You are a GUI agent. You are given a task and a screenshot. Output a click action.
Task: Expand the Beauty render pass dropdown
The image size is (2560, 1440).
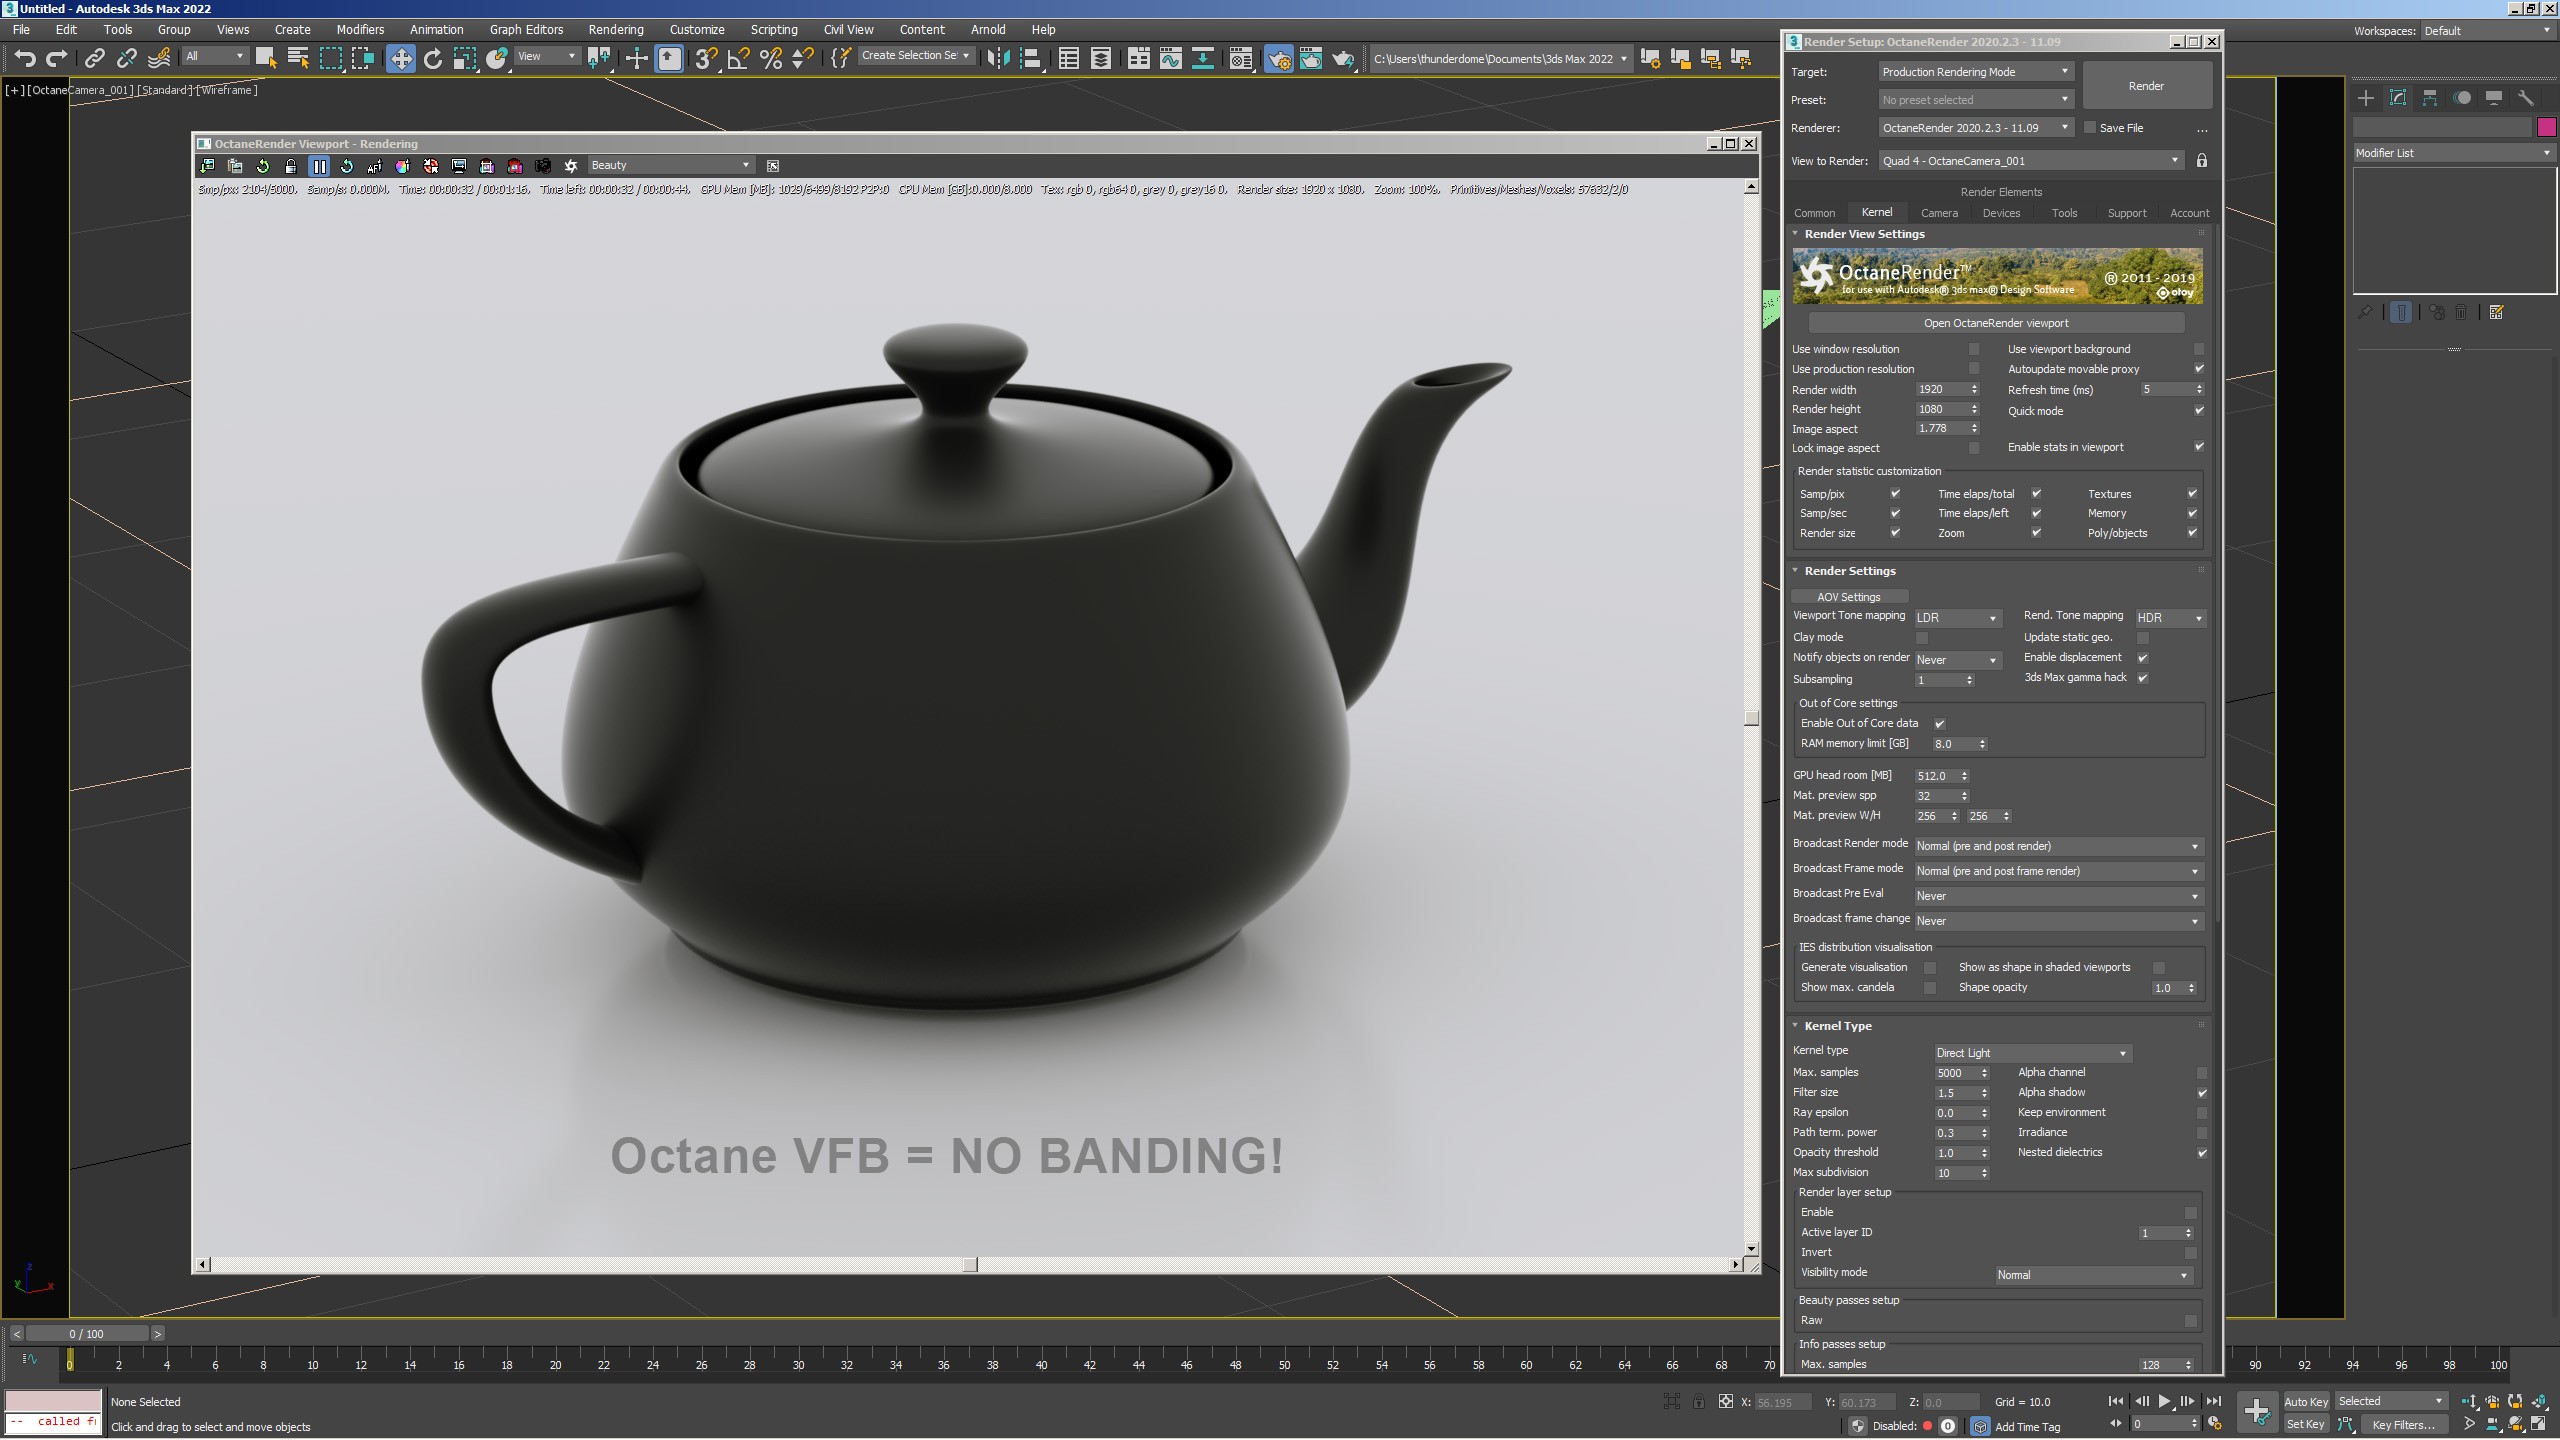670,166
